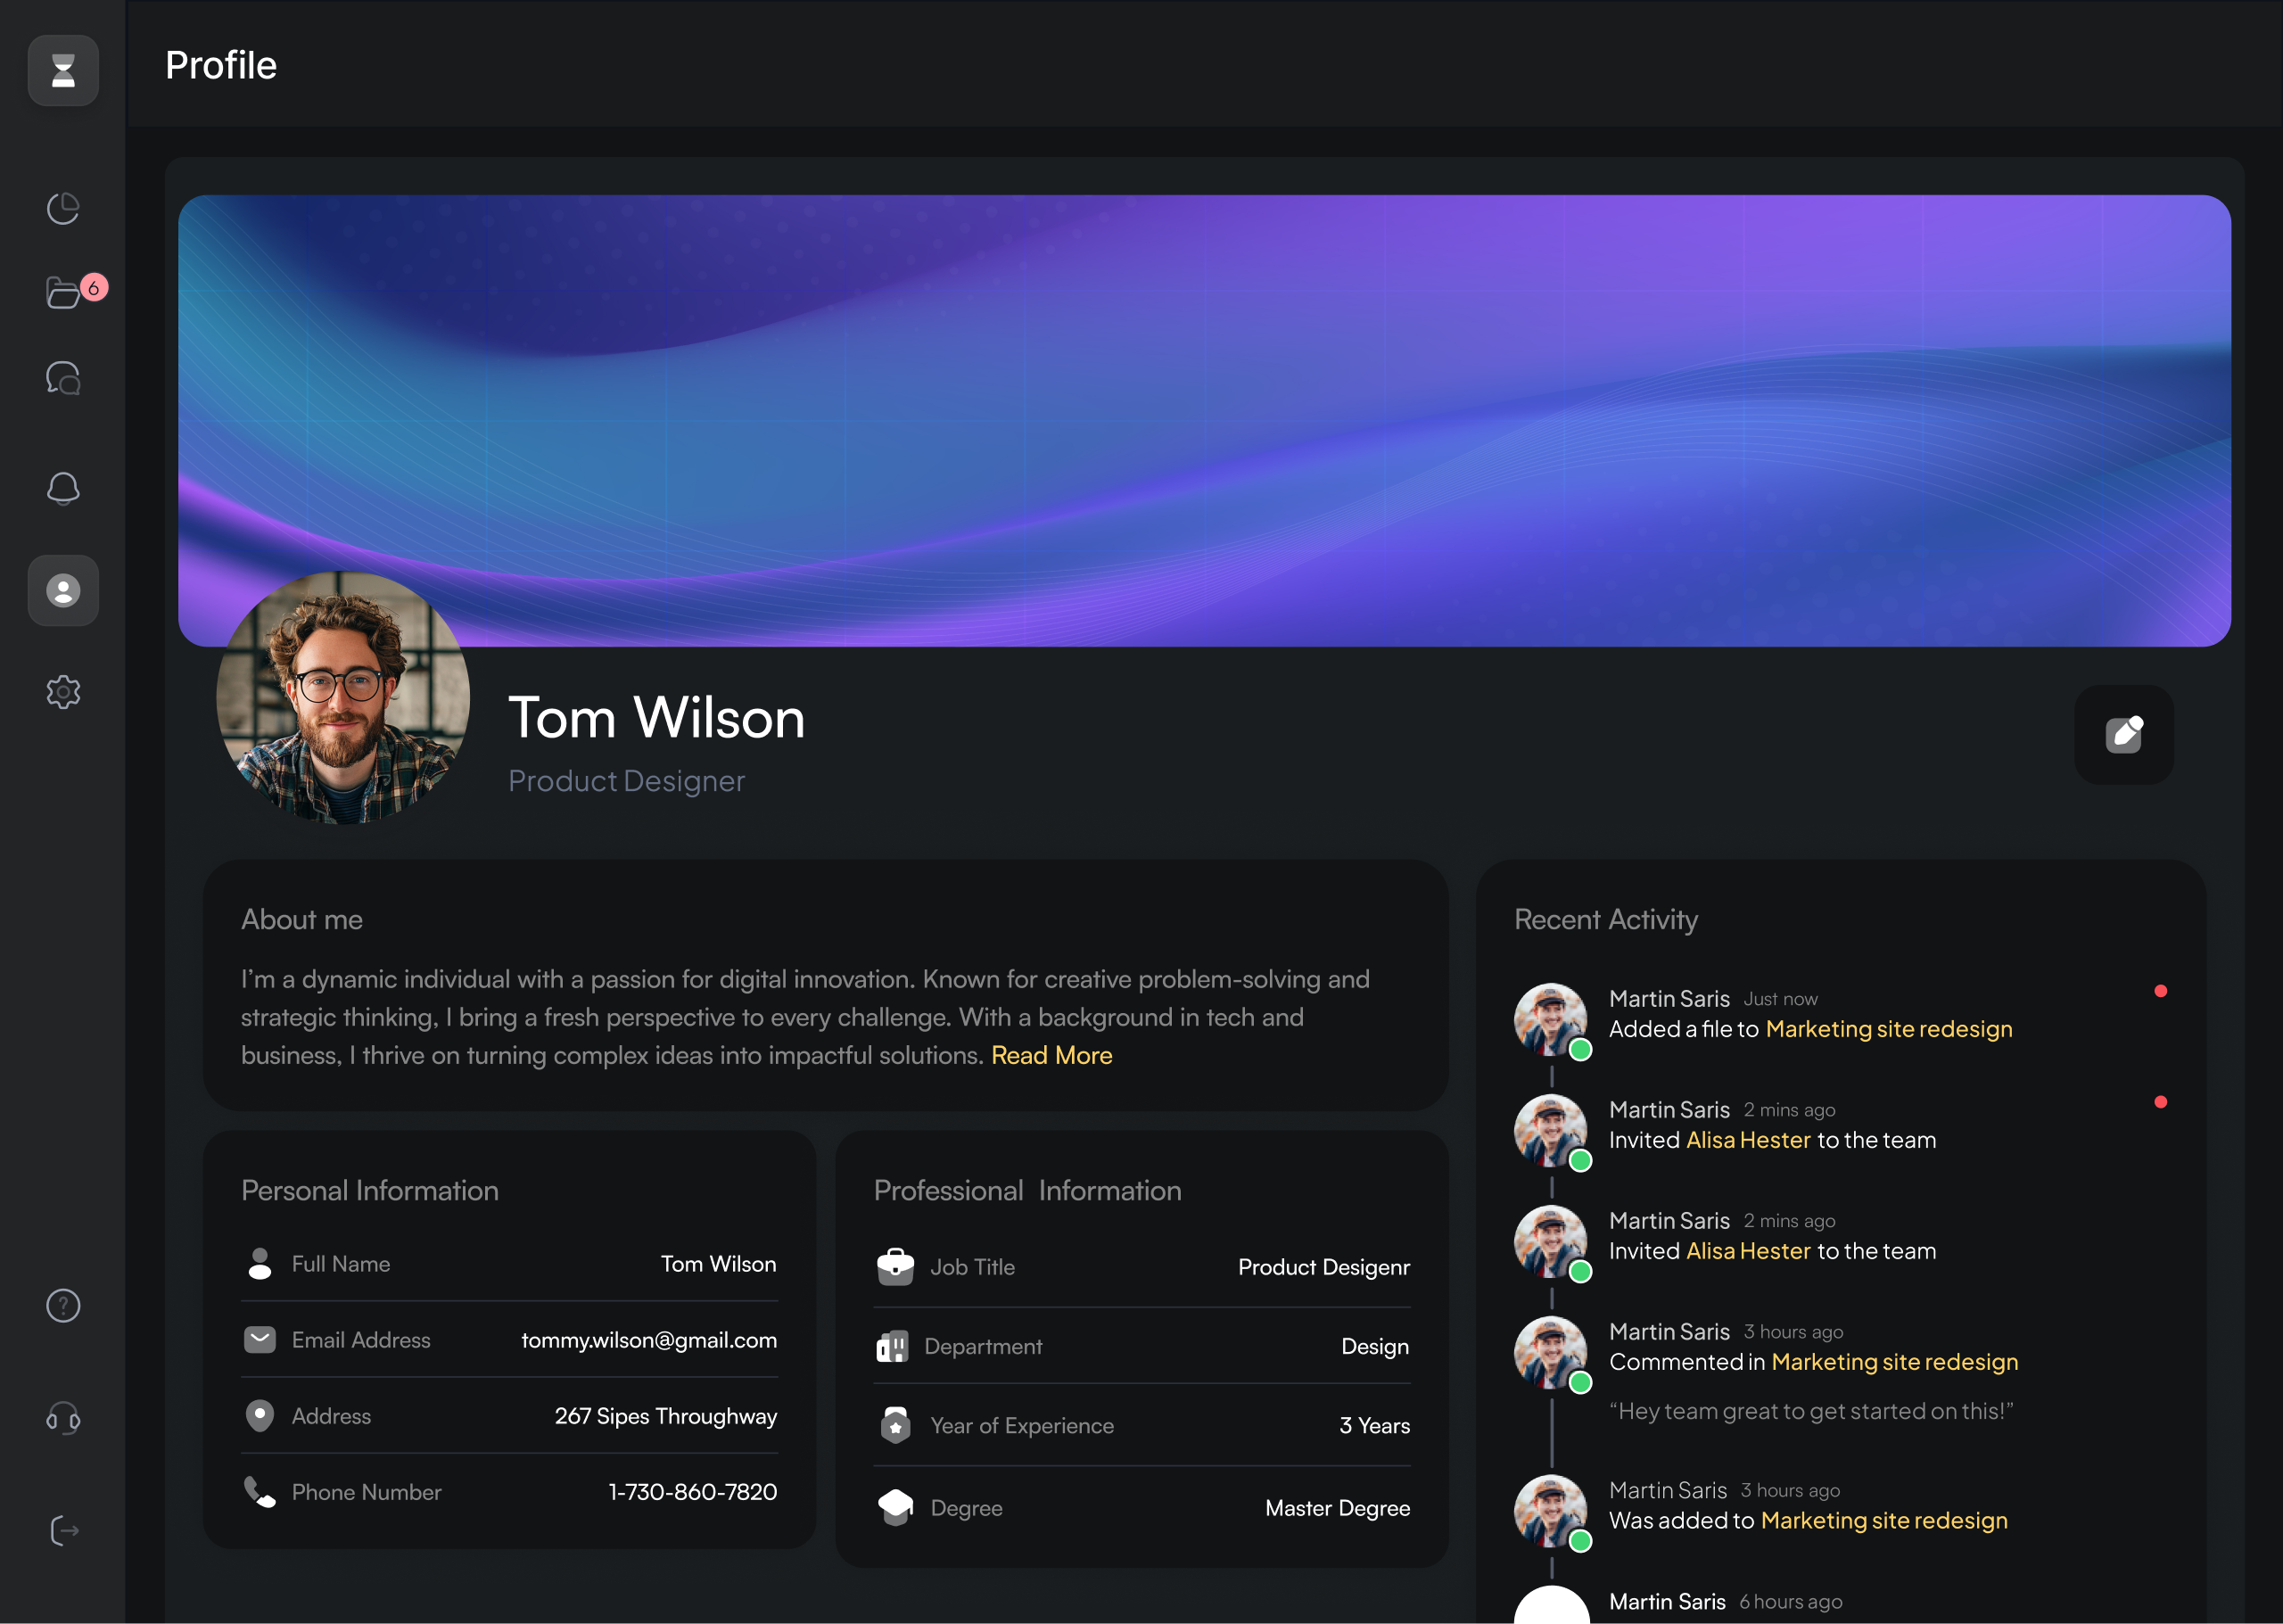This screenshot has width=2283, height=1624.
Task: Click the logout icon in sidebar
Action: click(x=63, y=1530)
